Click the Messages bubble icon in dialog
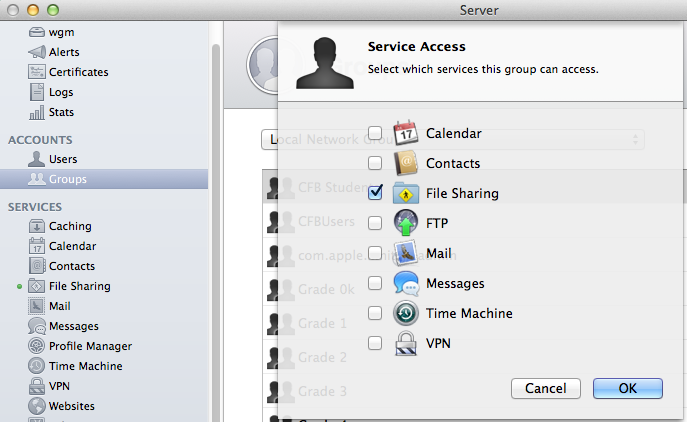The height and width of the screenshot is (422, 687). pos(405,283)
